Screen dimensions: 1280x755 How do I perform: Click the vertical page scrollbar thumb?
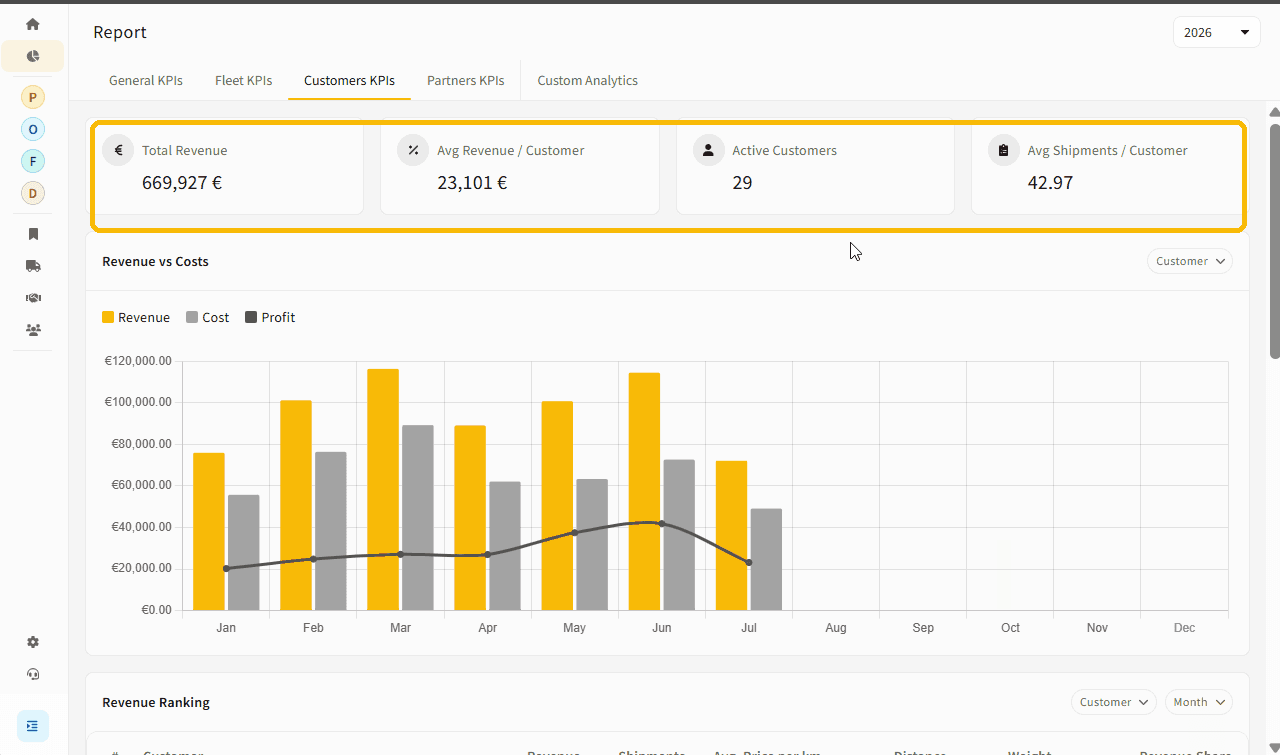click(x=1274, y=240)
